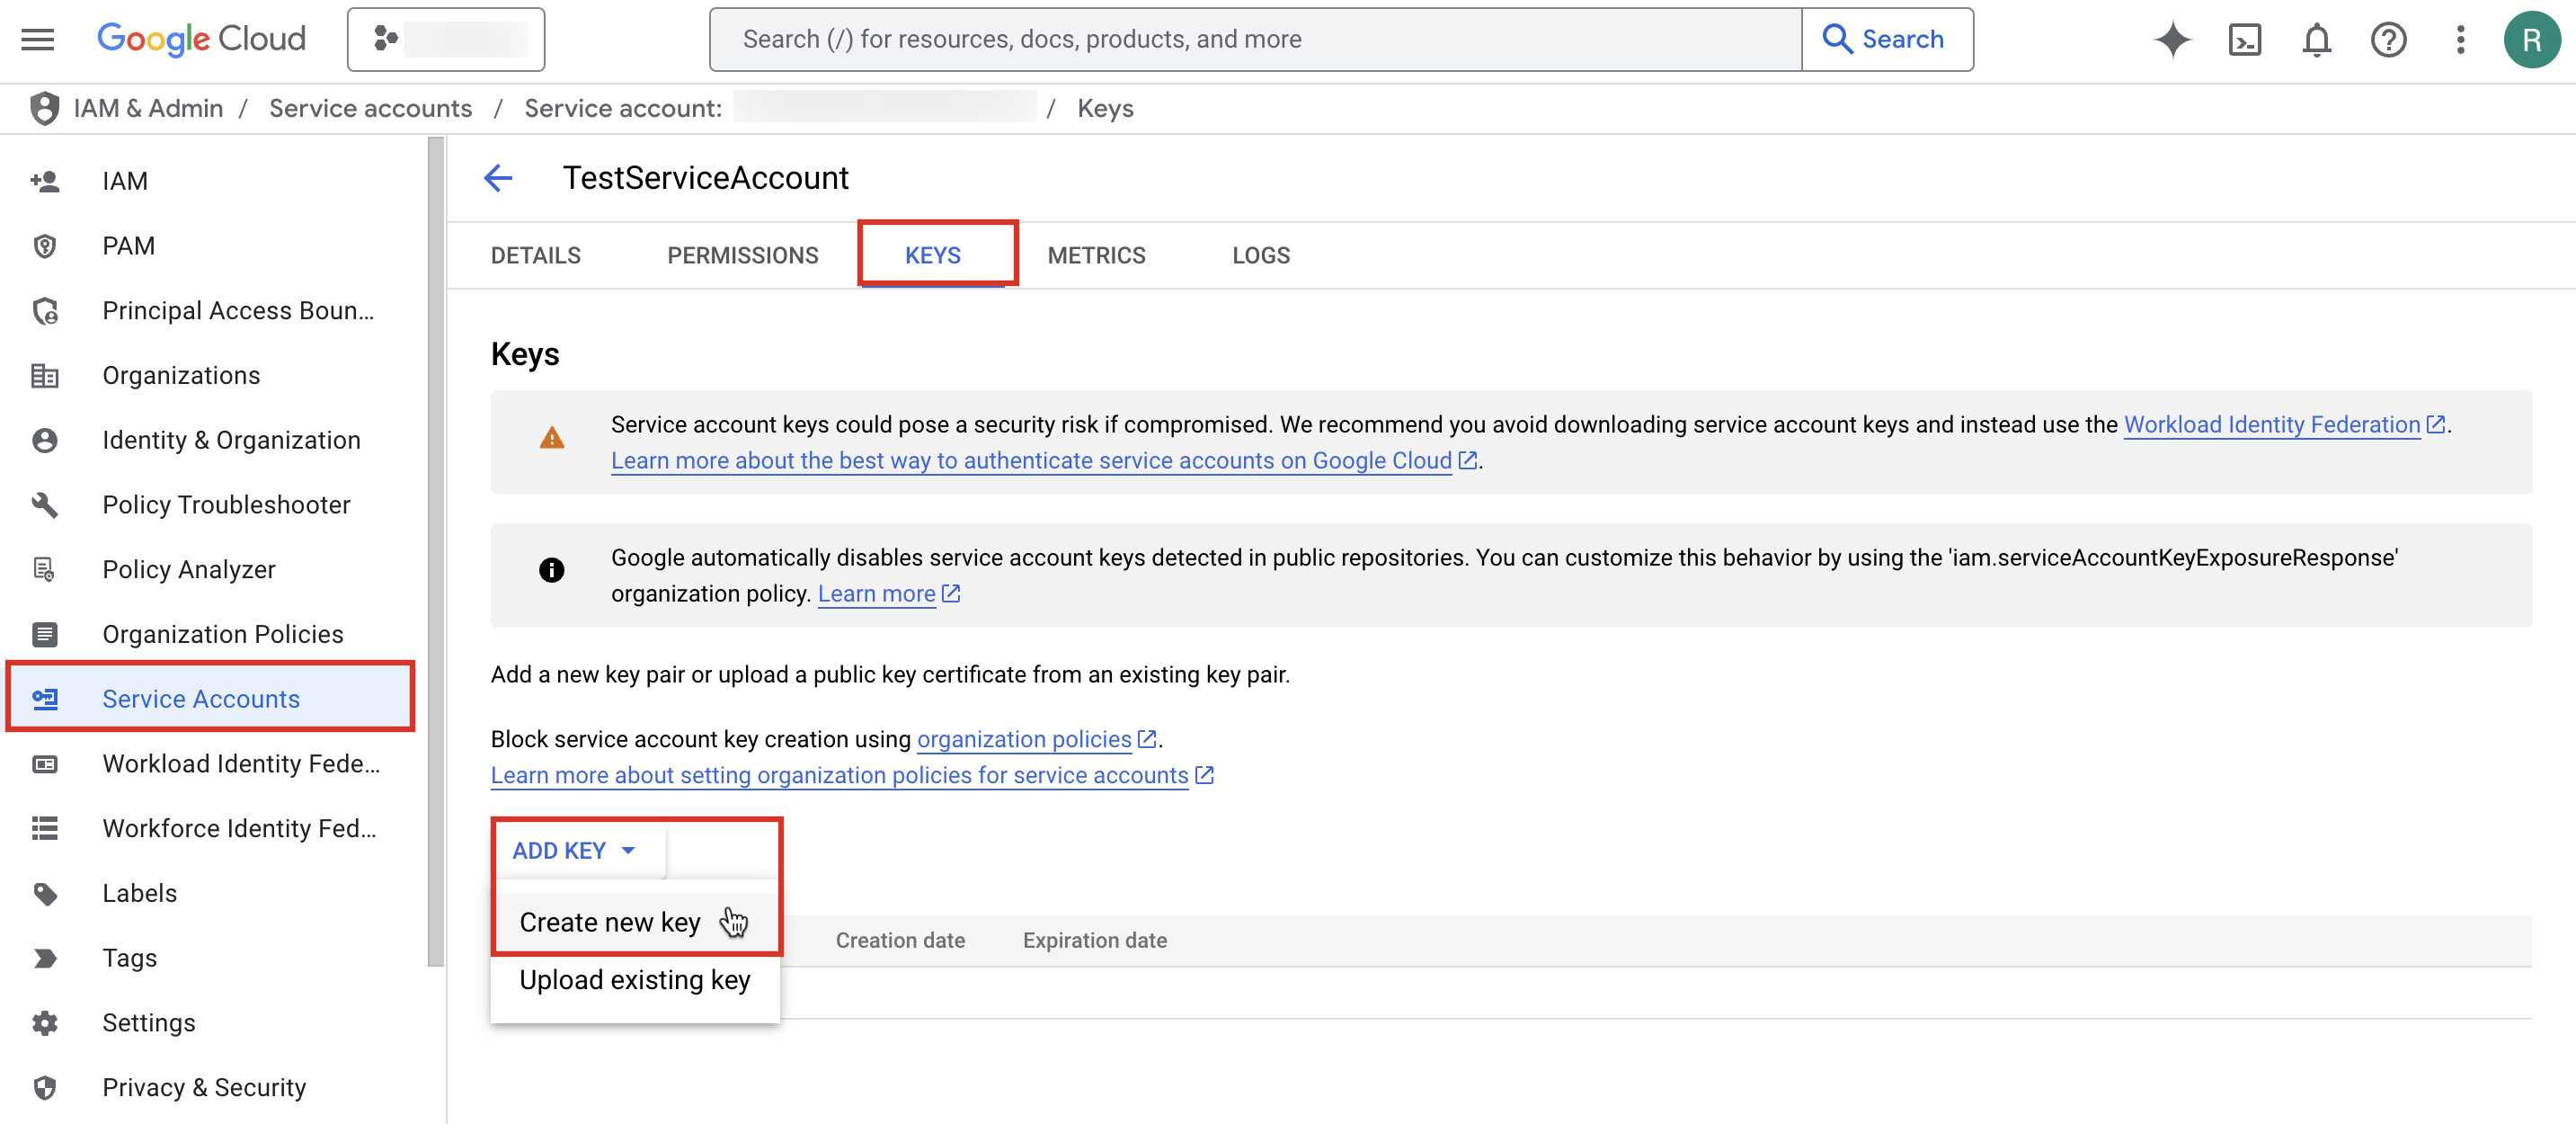The image size is (2576, 1124).
Task: Click the Settings gear icon
Action: coord(45,1023)
